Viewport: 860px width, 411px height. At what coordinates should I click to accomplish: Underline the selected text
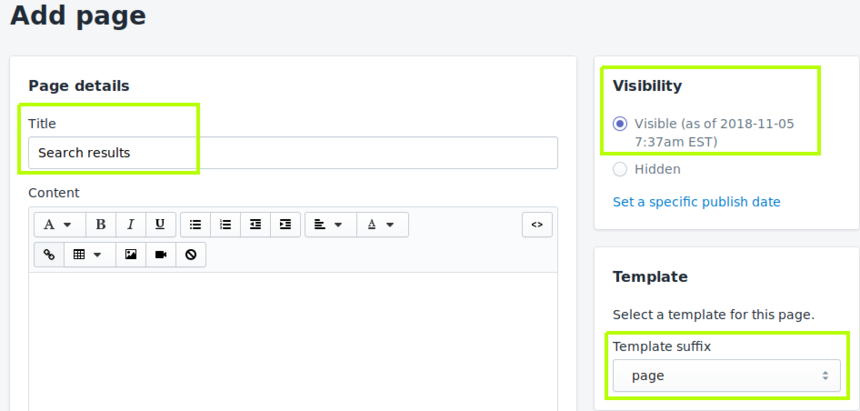161,224
